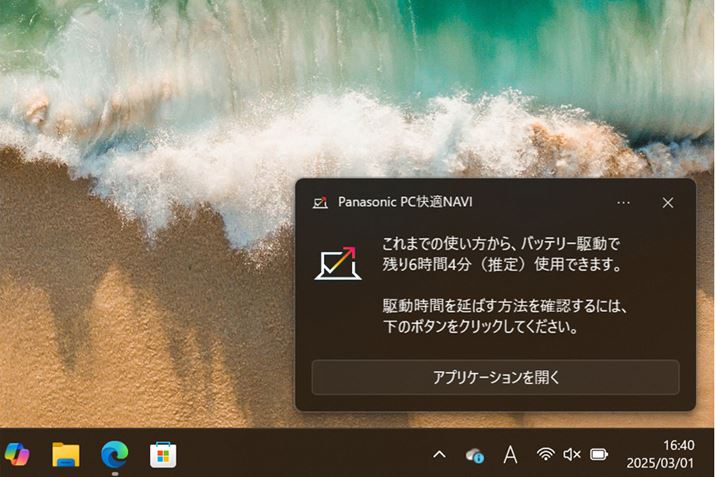Click the small PC快適NAVI header icon
The height and width of the screenshot is (477, 715).
pos(320,202)
